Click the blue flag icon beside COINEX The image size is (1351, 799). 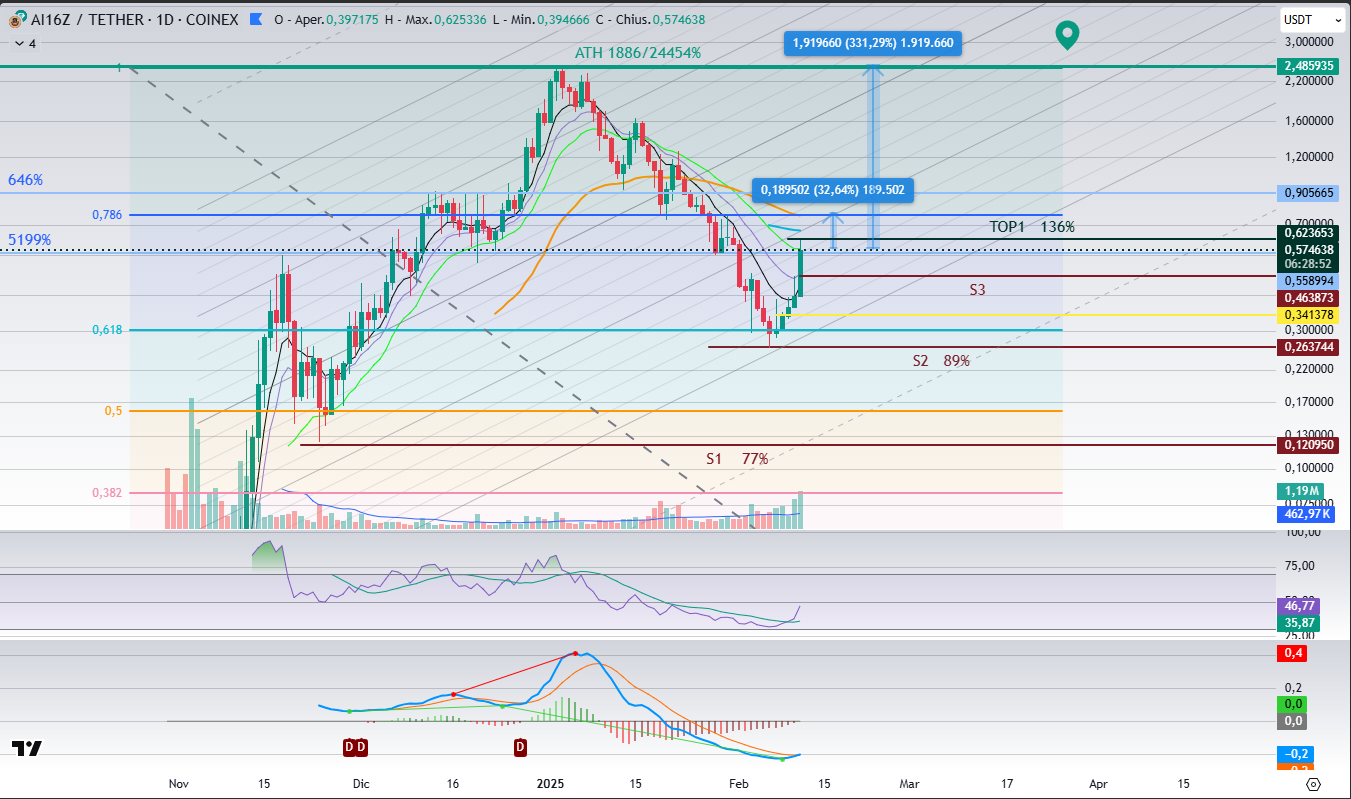pos(258,18)
